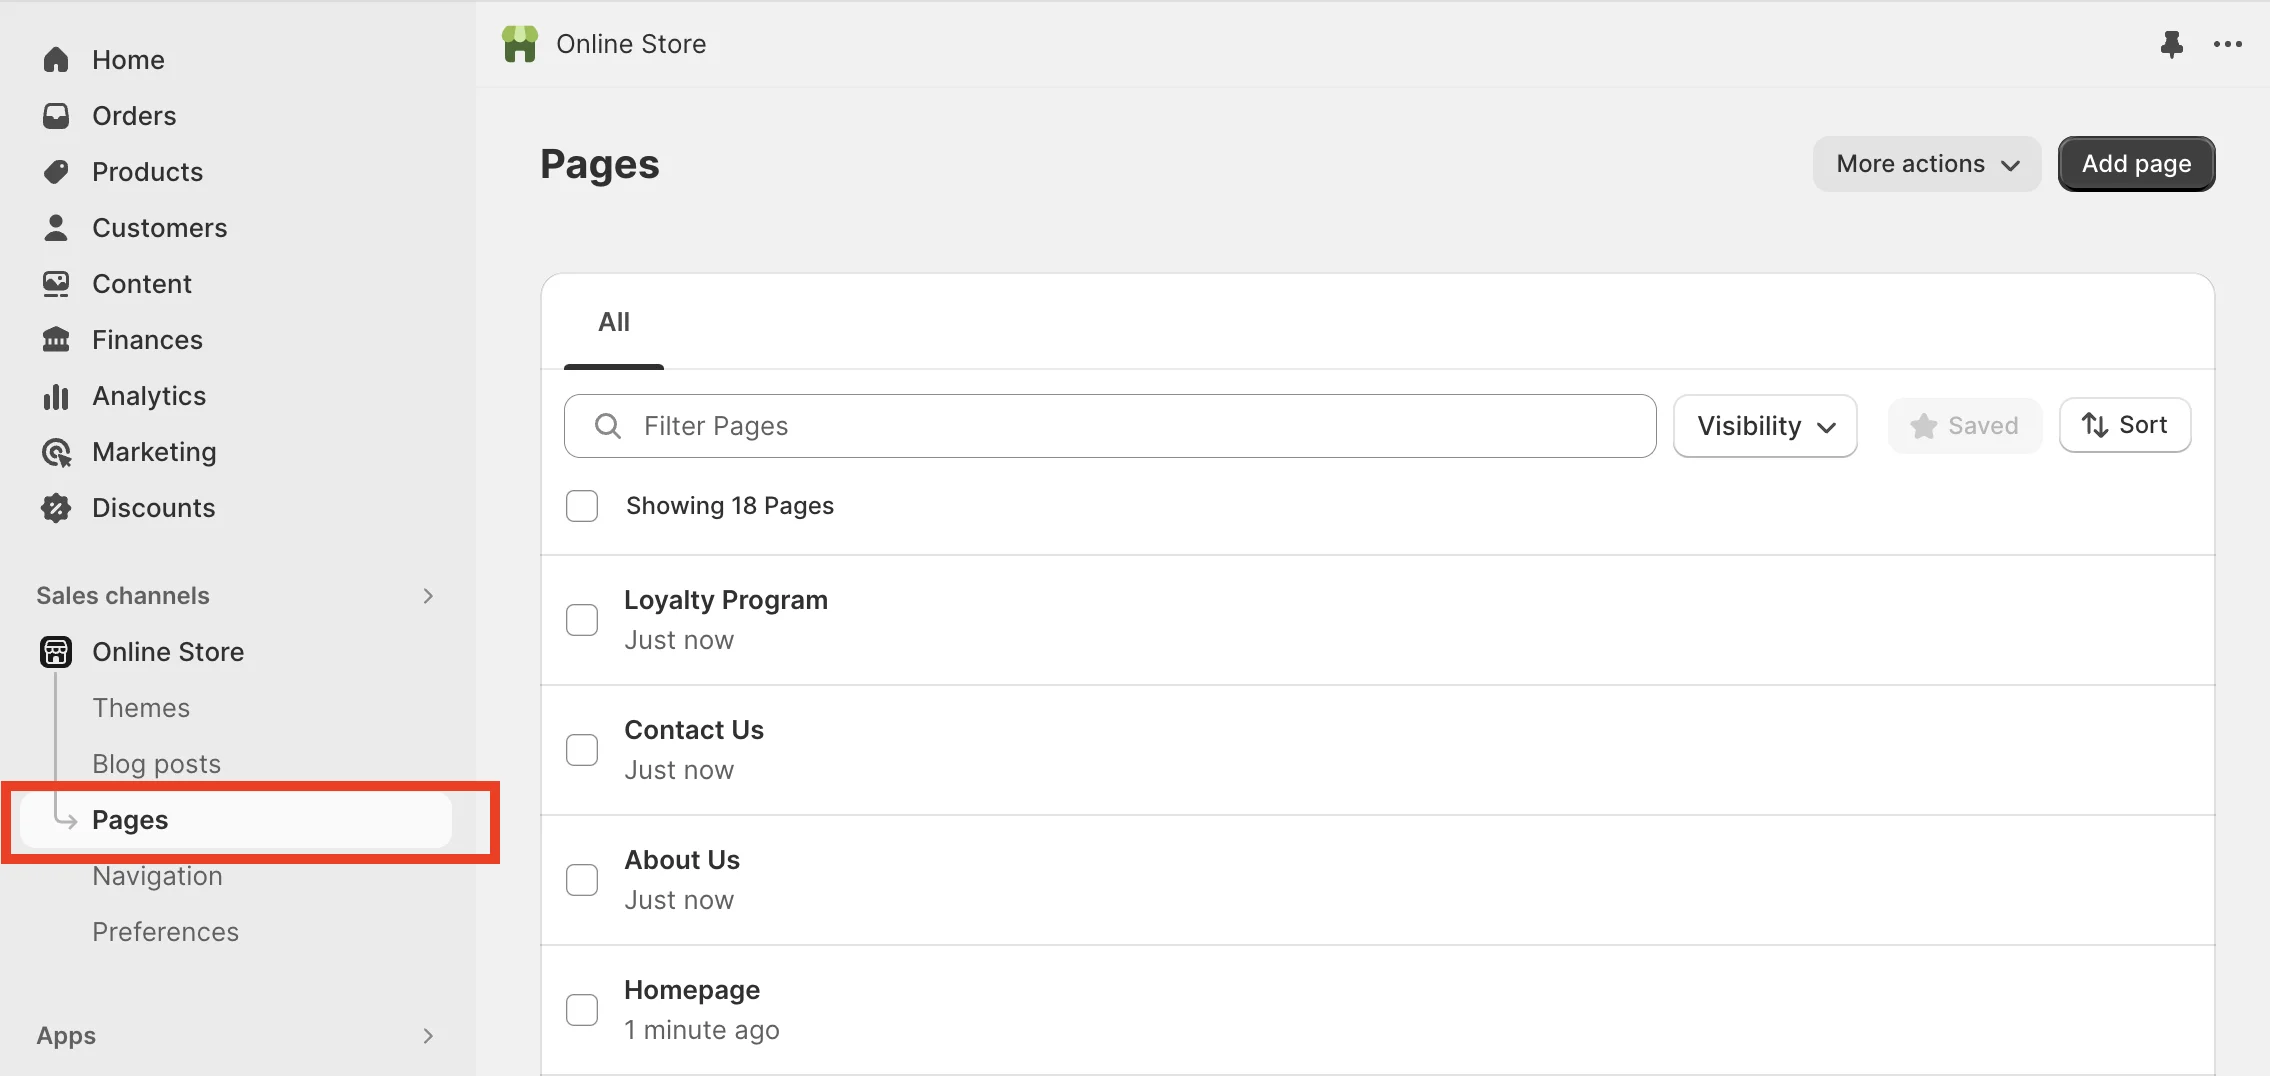Go to Discounts in the sidebar
Screen dimensions: 2270x1076
153,508
